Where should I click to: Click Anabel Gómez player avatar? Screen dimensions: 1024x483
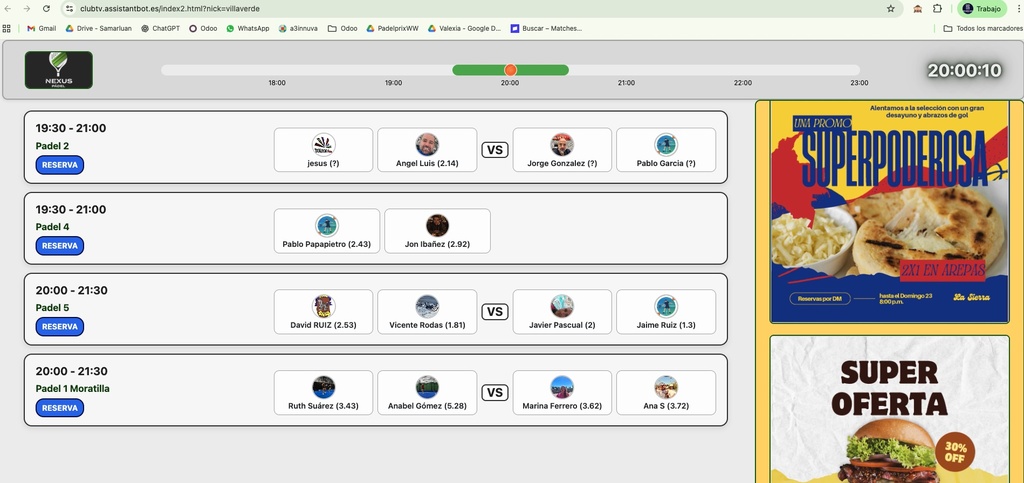(427, 387)
